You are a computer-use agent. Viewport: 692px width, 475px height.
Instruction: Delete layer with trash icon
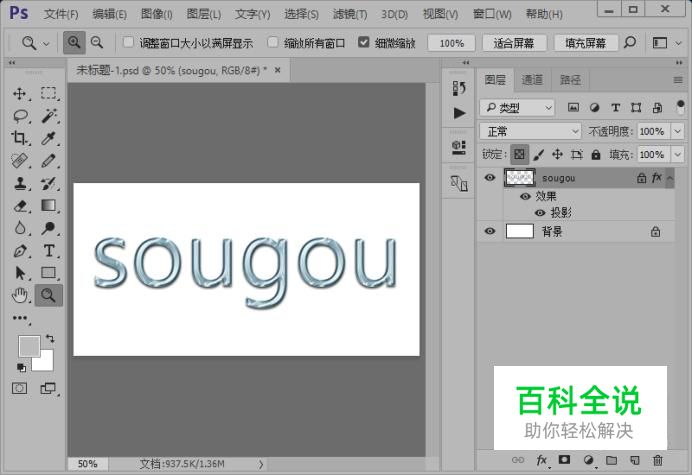658,460
